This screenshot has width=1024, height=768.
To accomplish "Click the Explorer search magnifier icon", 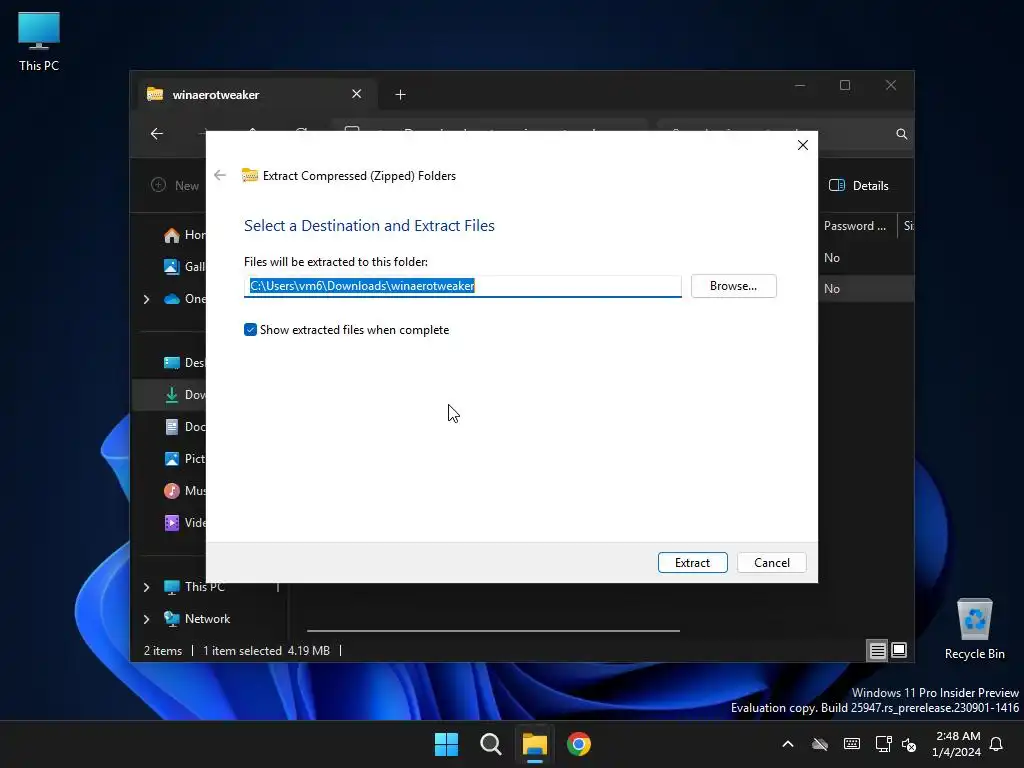I will point(901,134).
